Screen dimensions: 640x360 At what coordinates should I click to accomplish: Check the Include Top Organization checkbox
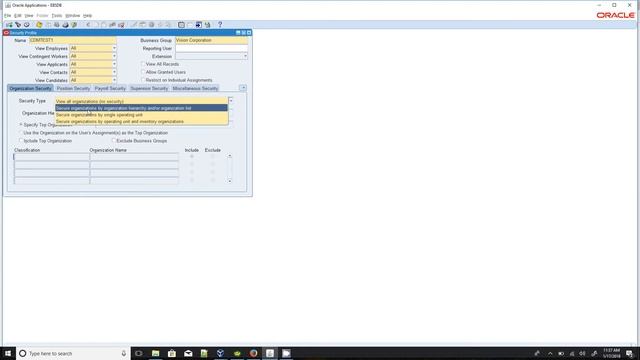pos(21,141)
